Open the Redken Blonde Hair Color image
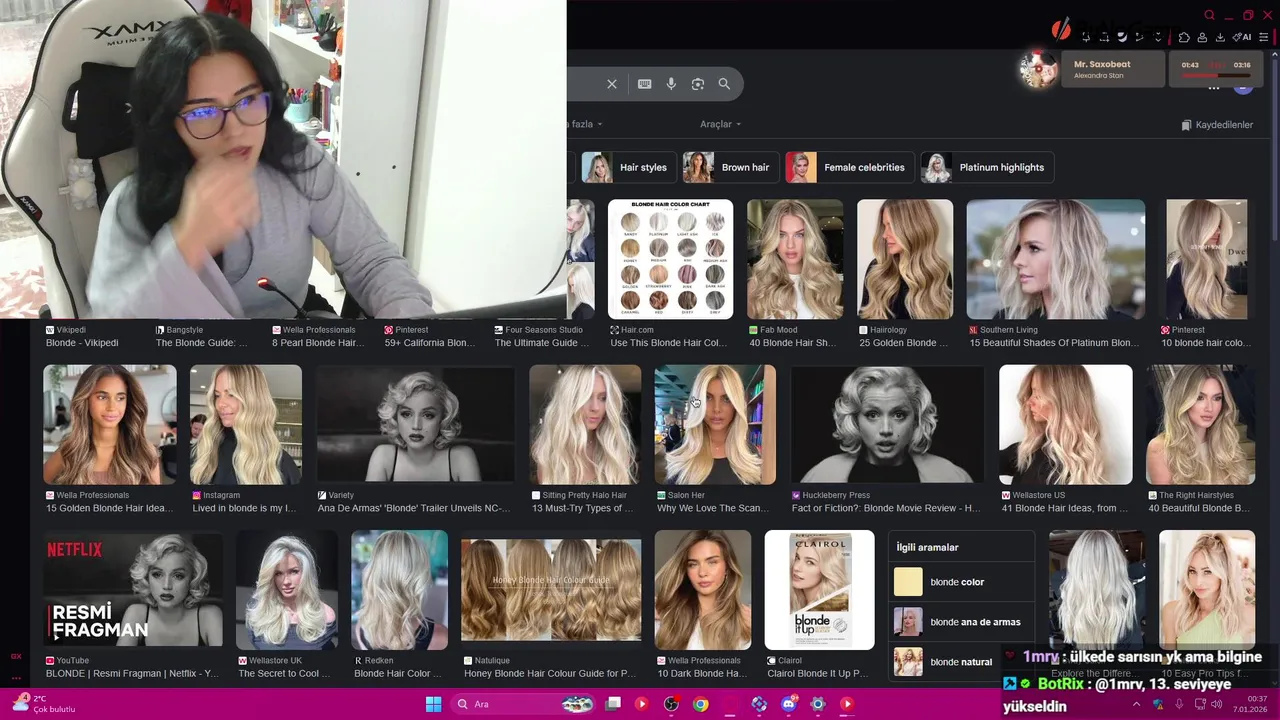1280x720 pixels. 399,590
